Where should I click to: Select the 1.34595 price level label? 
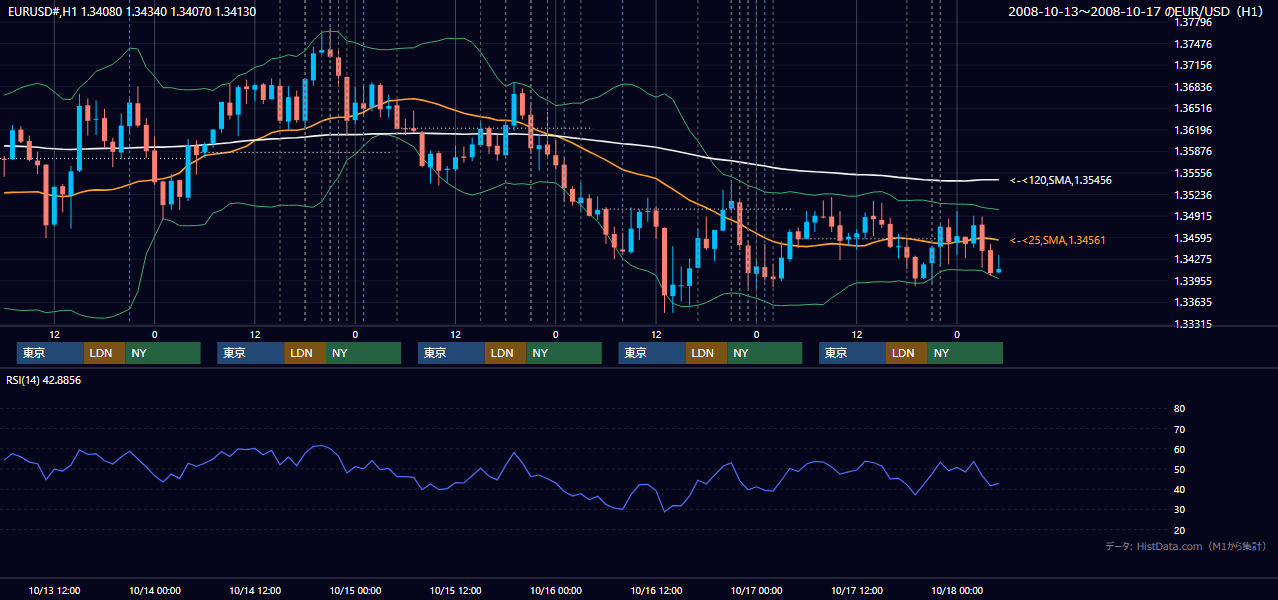click(x=1194, y=238)
